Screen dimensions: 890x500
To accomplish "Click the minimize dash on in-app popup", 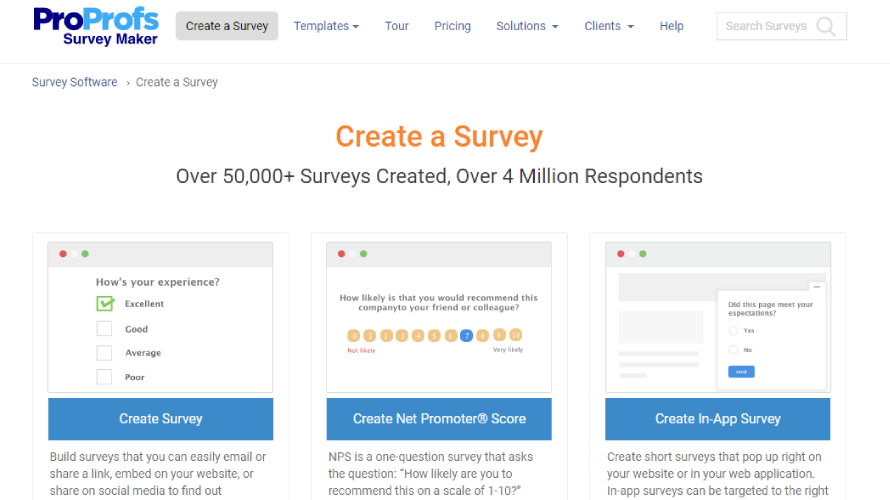I will 817,287.
